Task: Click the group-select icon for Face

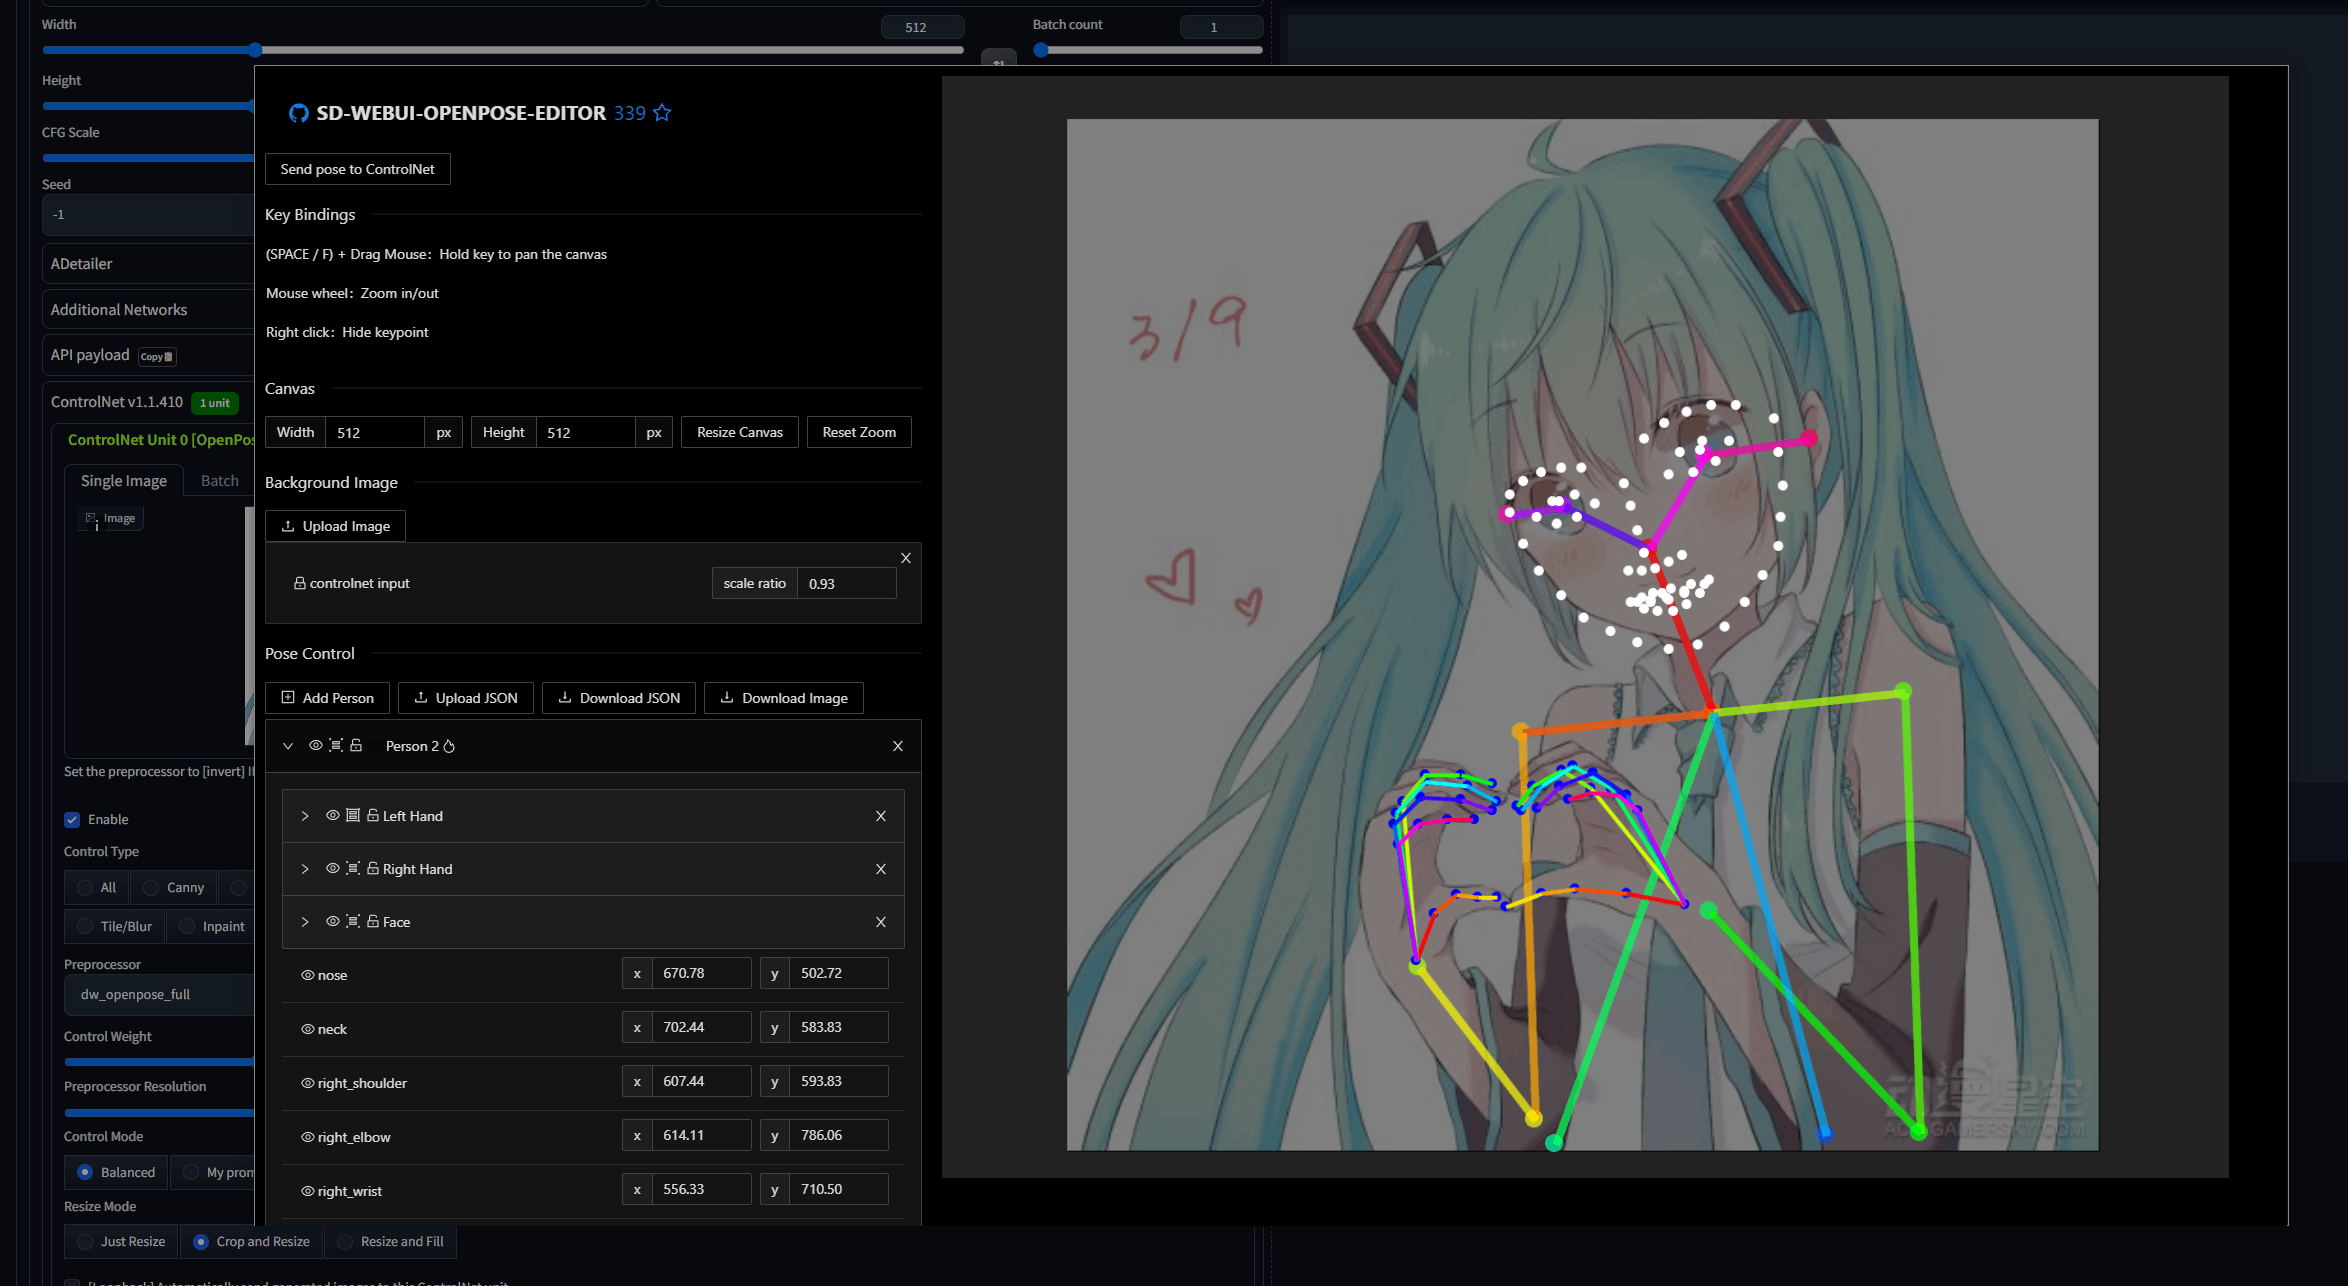Action: 353,922
